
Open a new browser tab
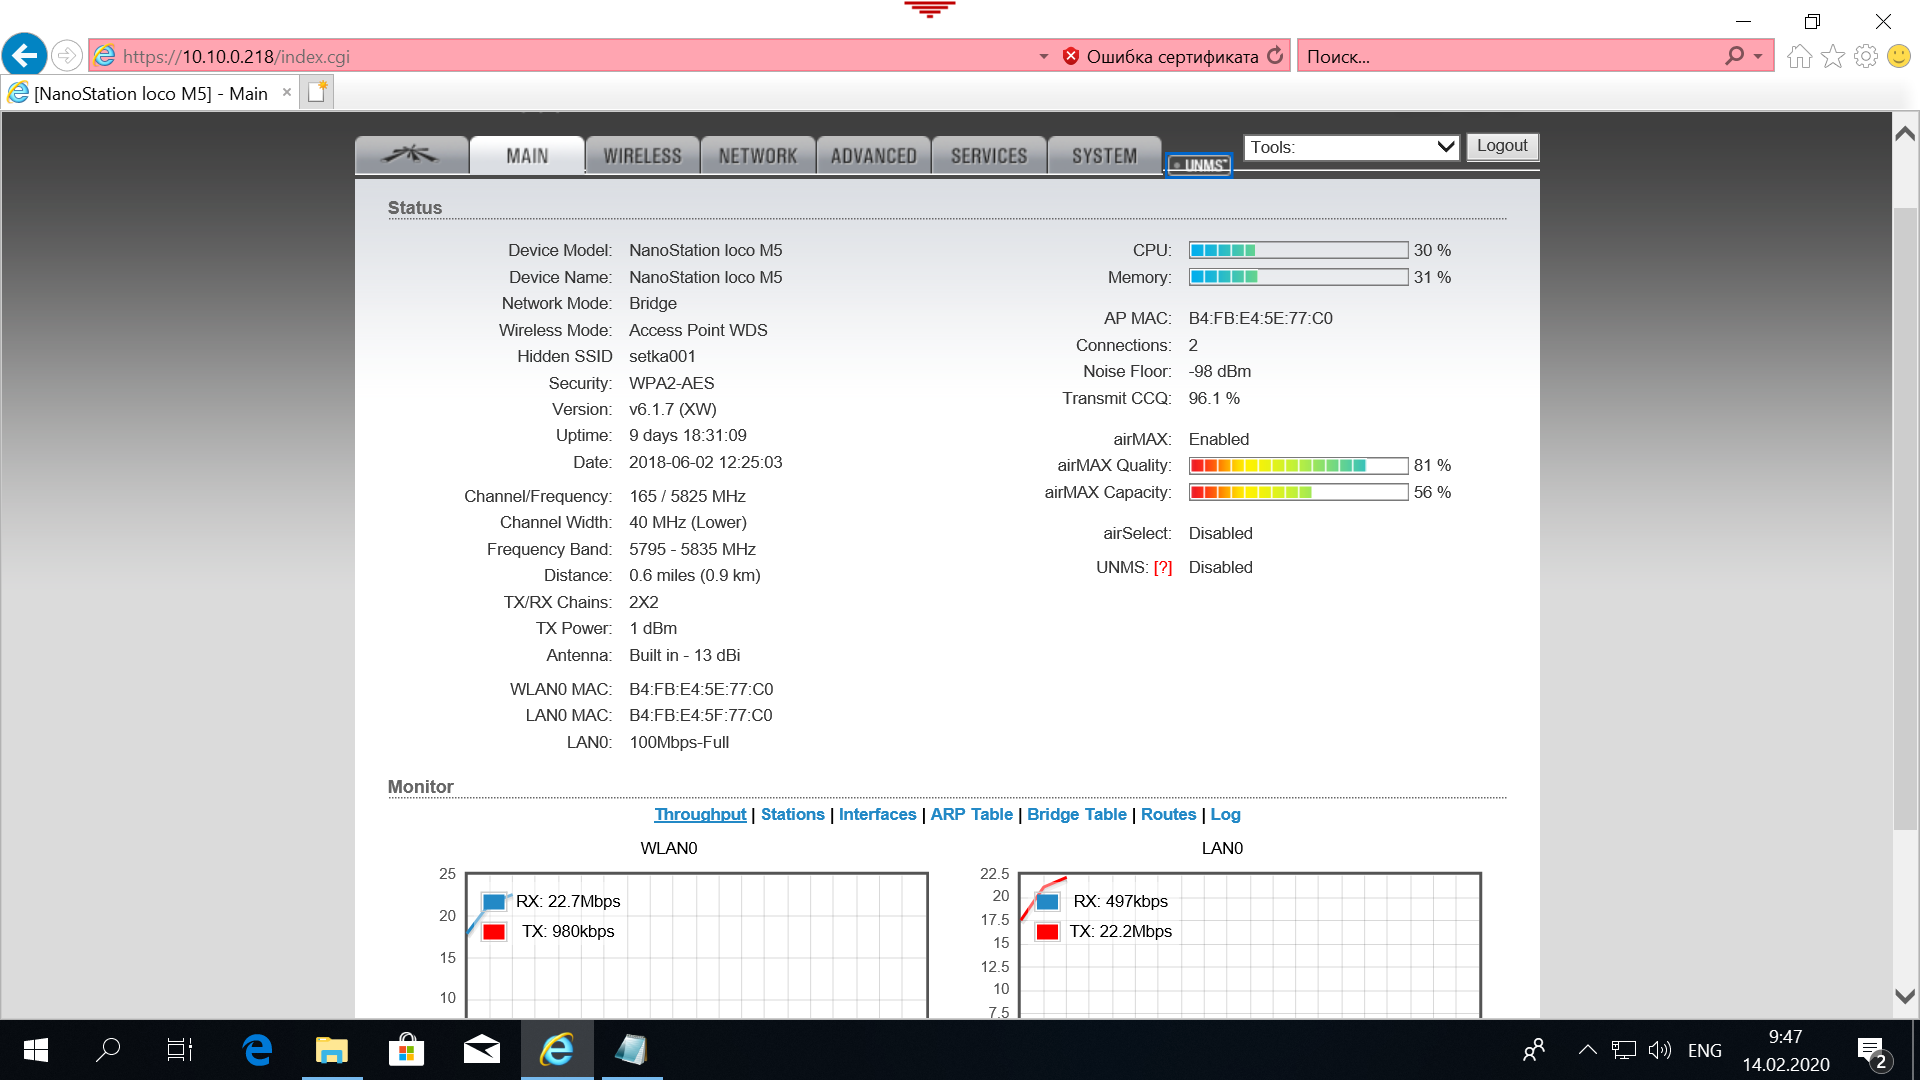(317, 92)
